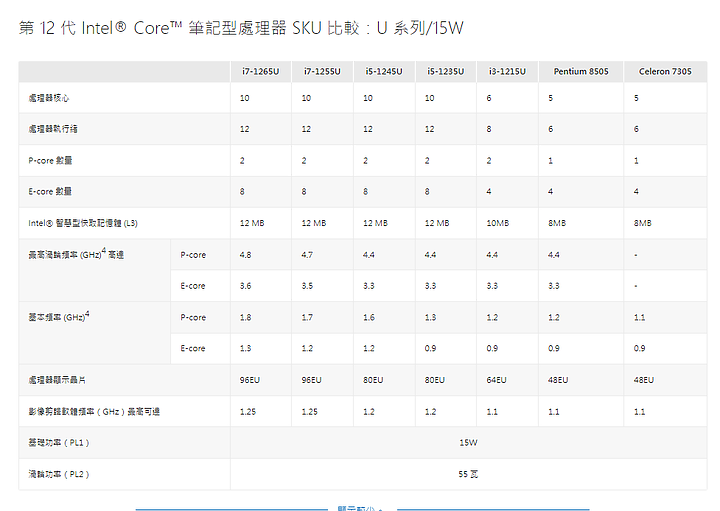Click the 最高渦輪頻率 (GHz) row label
Viewport: 720px width, 511px height.
pos(76,254)
